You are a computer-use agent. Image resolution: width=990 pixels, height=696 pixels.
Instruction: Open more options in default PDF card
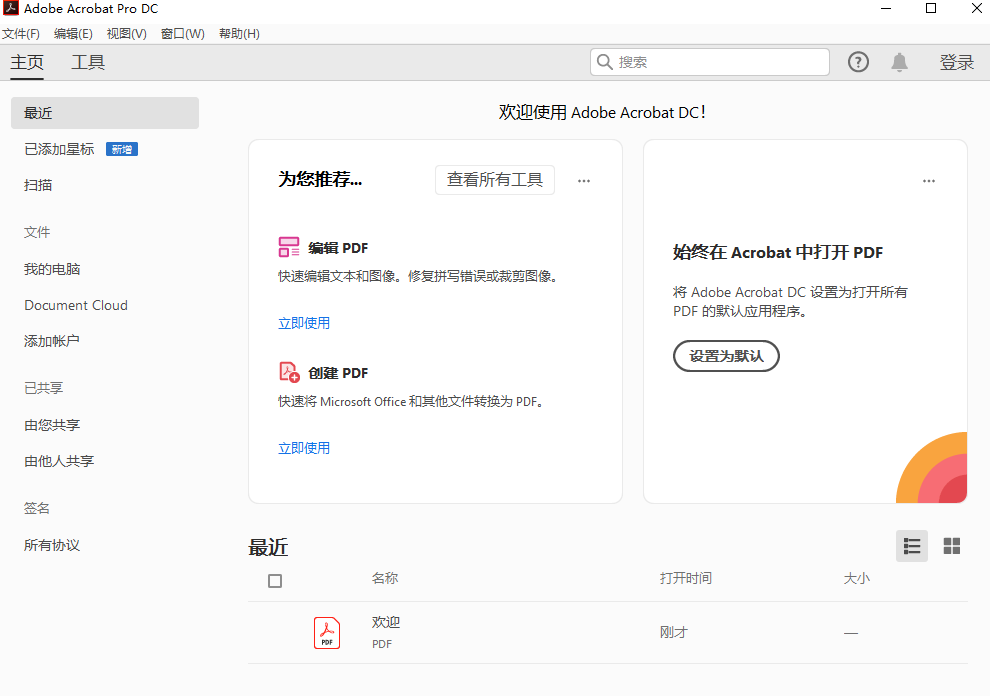[x=929, y=181]
